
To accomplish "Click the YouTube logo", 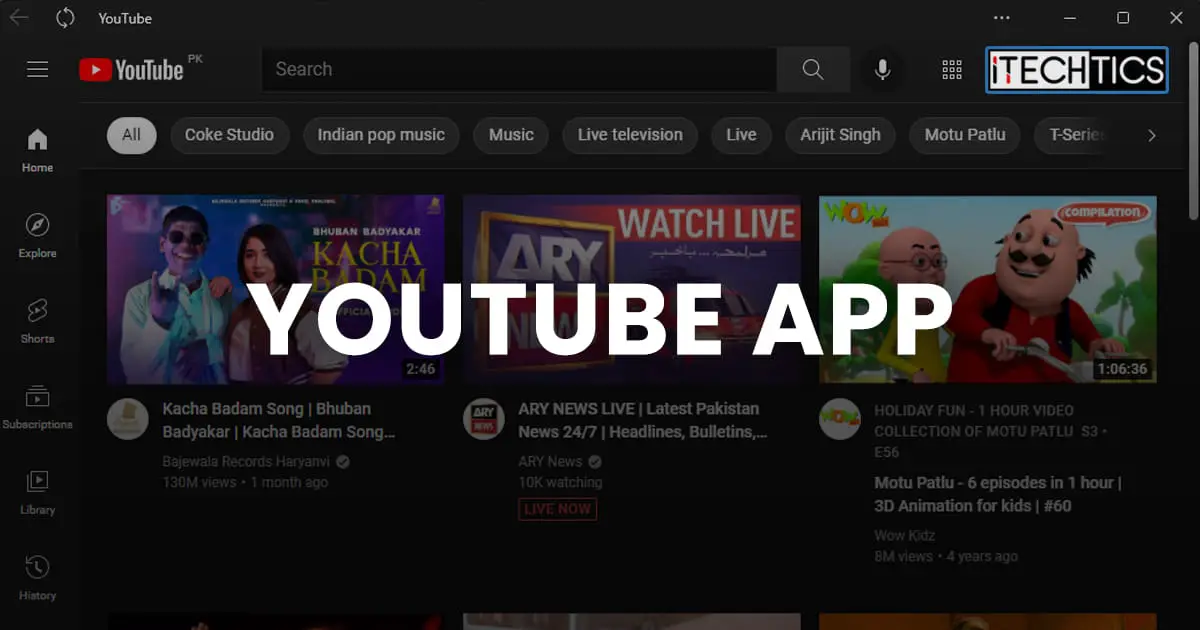I will 132,69.
